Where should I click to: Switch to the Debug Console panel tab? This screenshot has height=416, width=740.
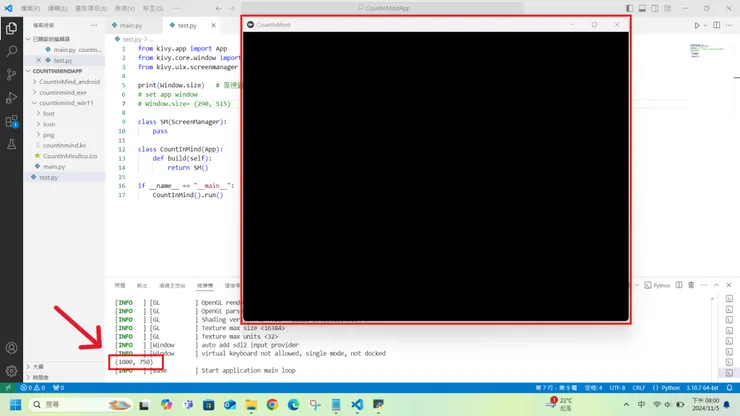[172, 285]
